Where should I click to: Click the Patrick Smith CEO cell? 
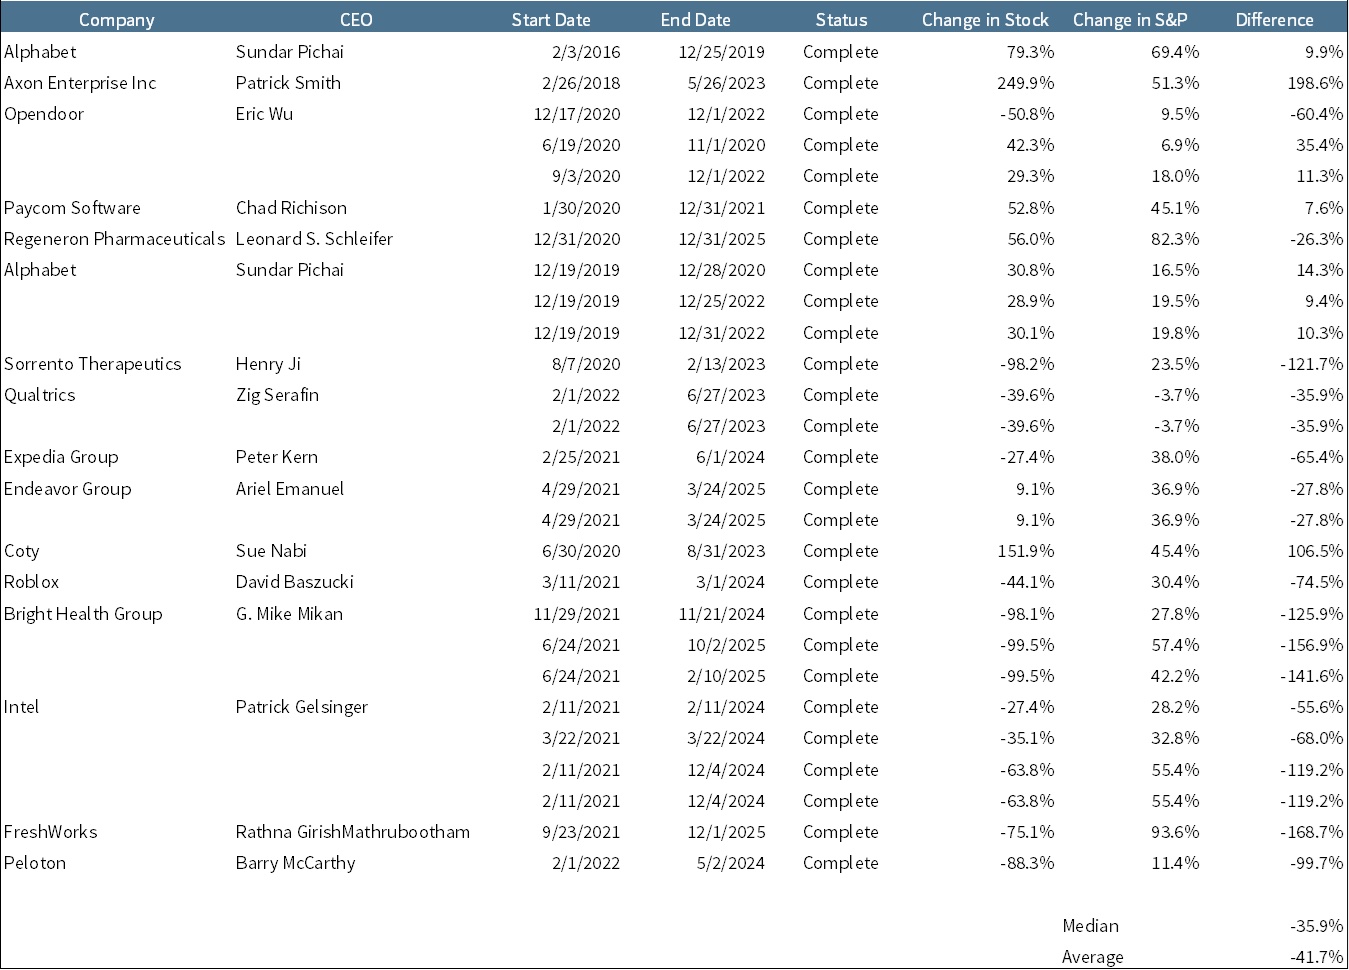tap(288, 83)
